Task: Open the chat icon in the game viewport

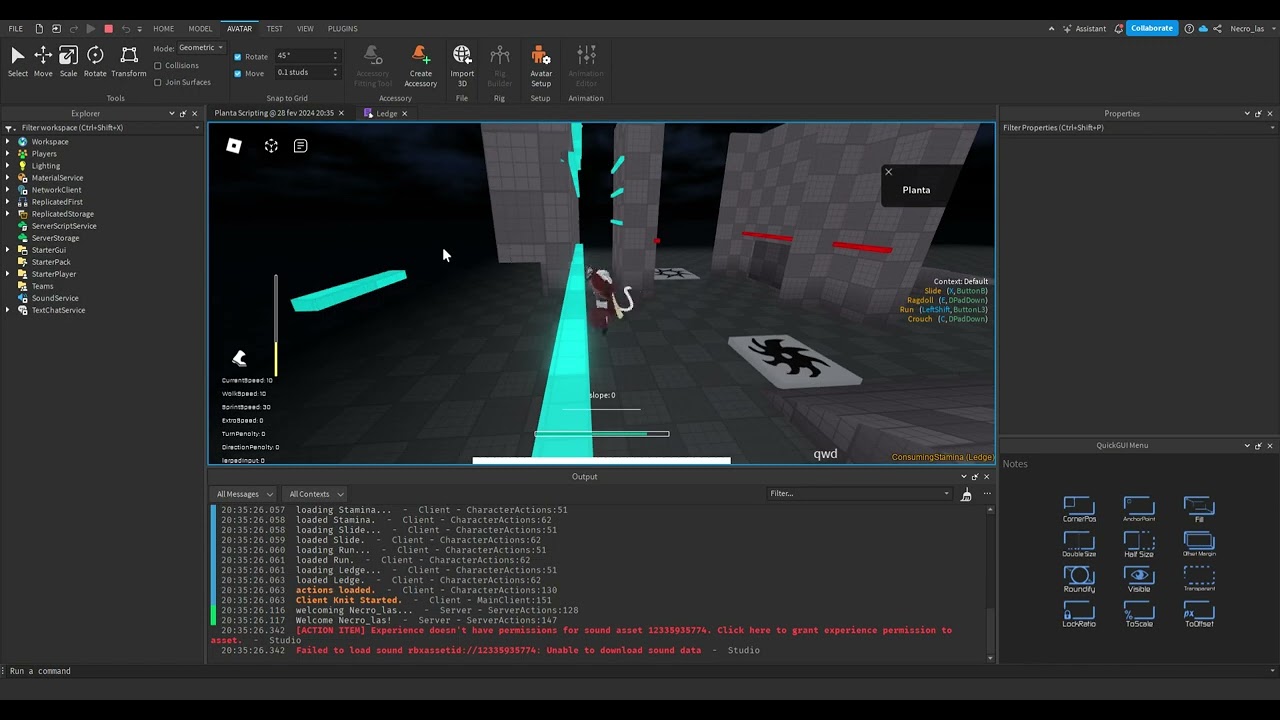Action: 300,146
